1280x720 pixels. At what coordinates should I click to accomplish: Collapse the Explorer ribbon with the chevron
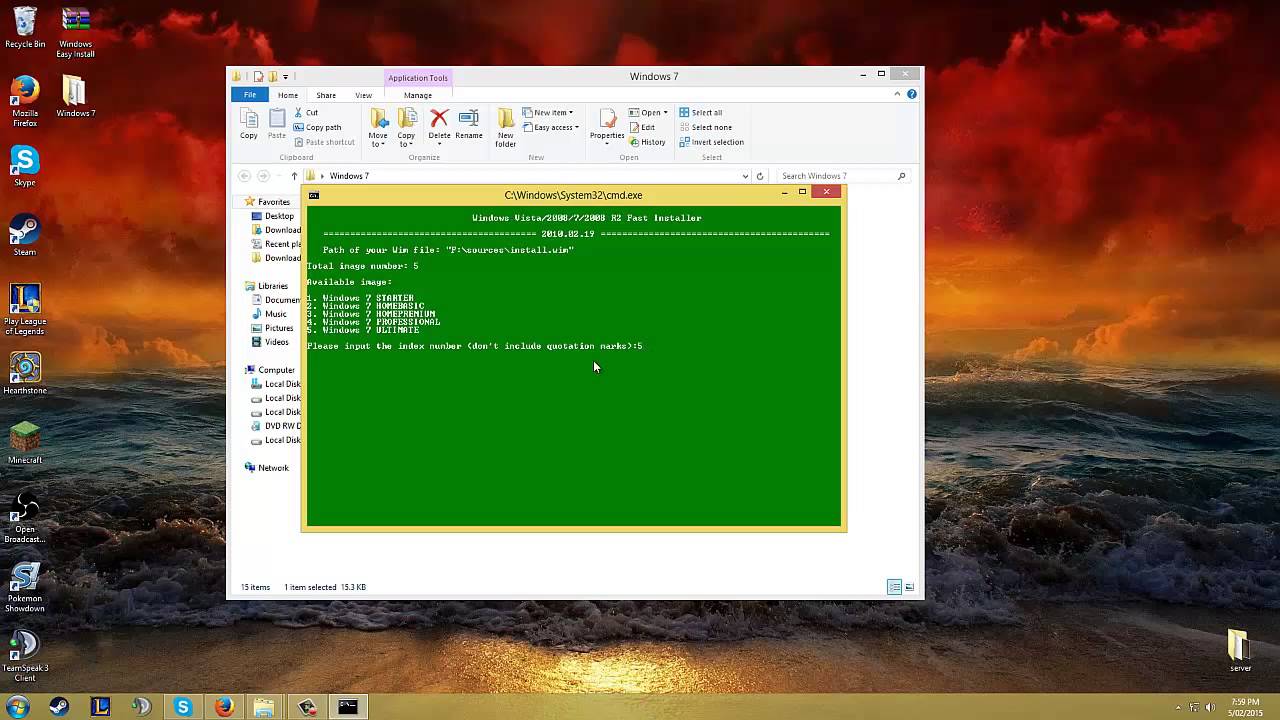click(x=897, y=95)
